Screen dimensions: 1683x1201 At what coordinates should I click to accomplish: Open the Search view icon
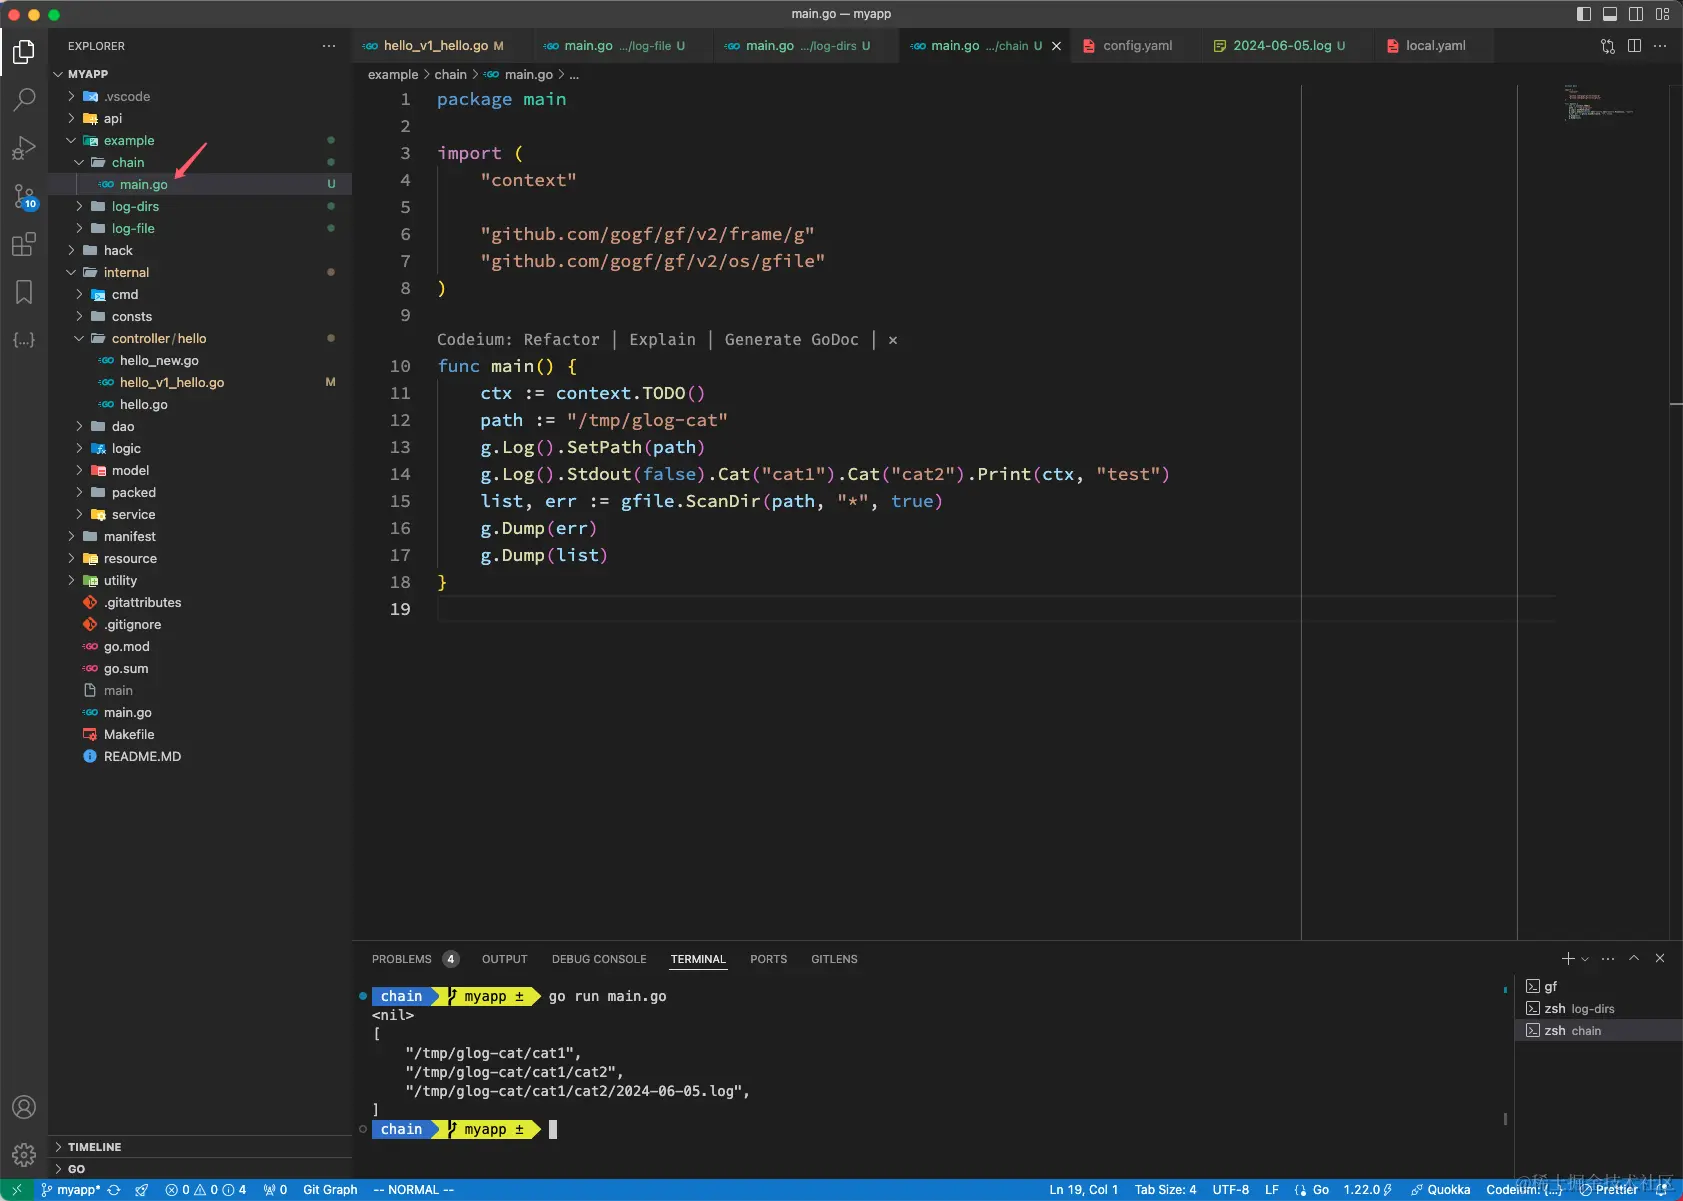pyautogui.click(x=24, y=99)
